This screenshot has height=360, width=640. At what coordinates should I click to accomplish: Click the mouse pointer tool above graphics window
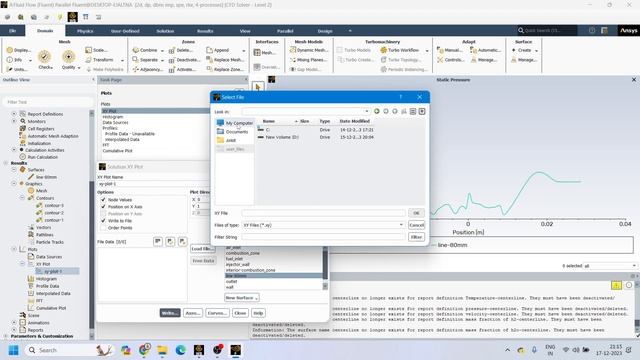(x=258, y=87)
